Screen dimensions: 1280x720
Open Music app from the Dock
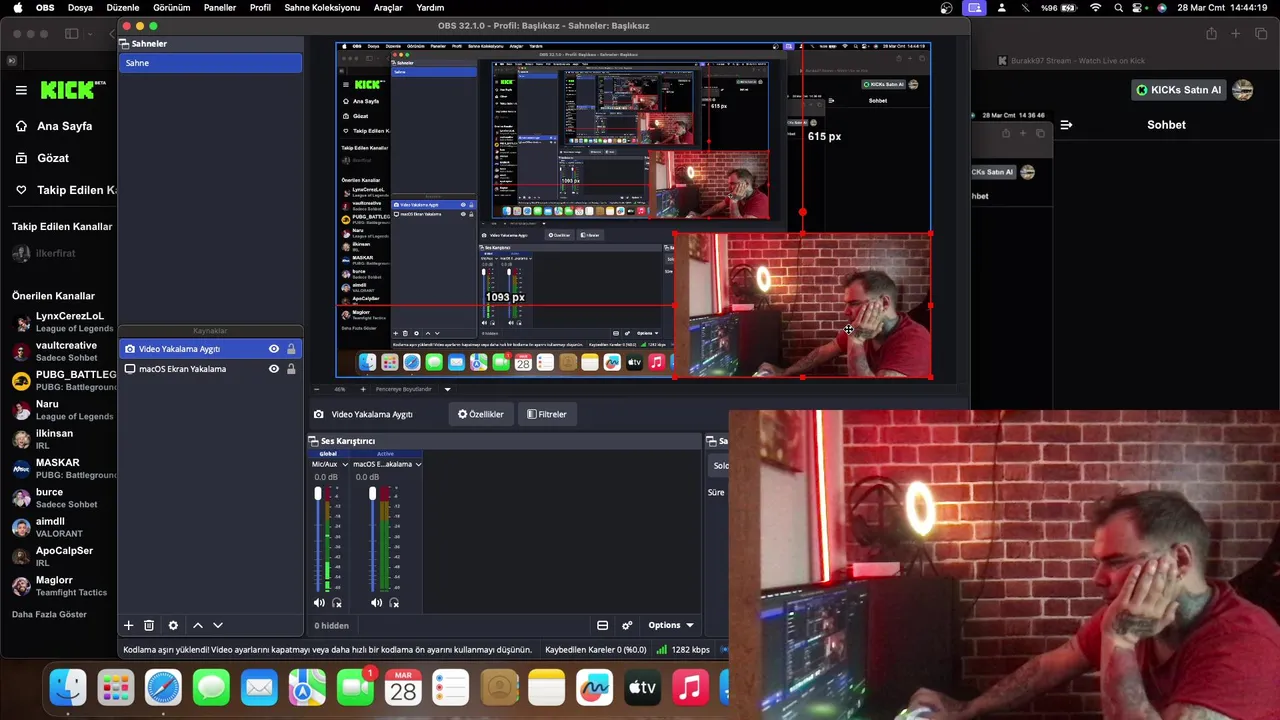click(x=690, y=688)
